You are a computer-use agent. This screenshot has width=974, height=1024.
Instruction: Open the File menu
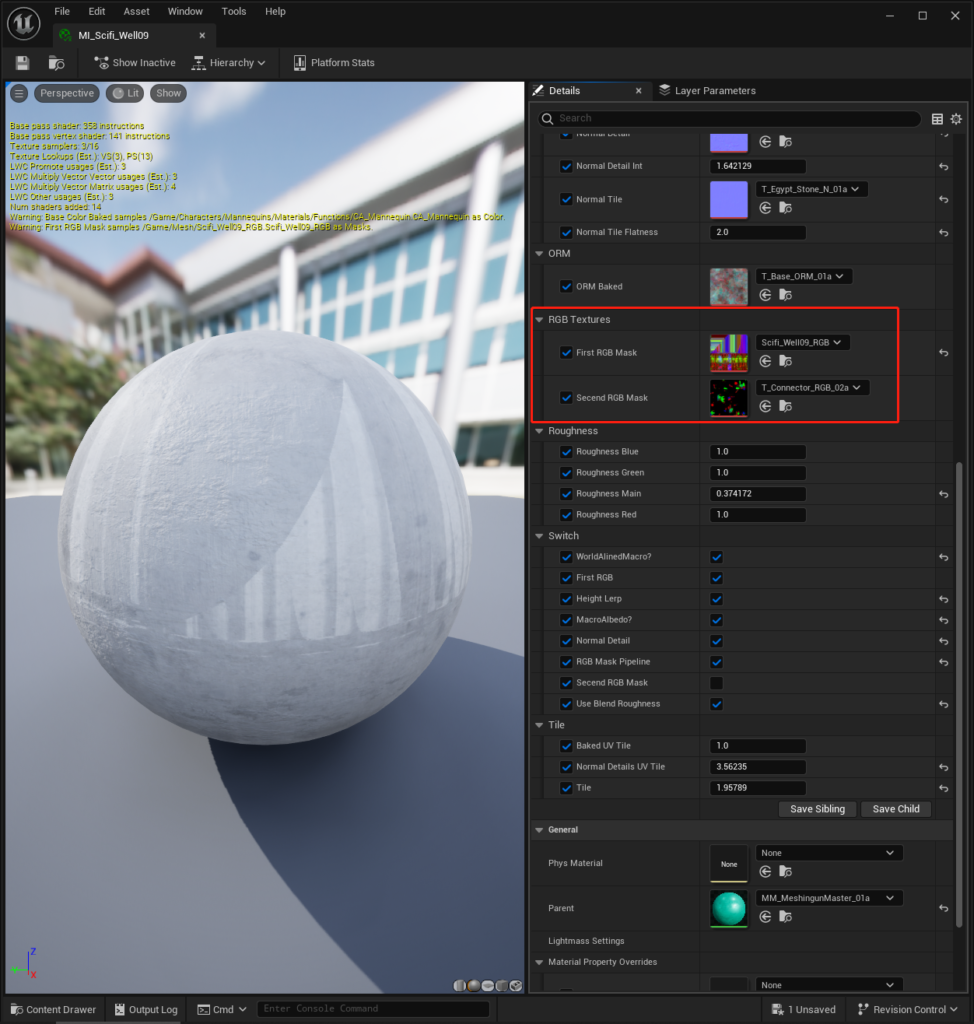click(x=62, y=11)
